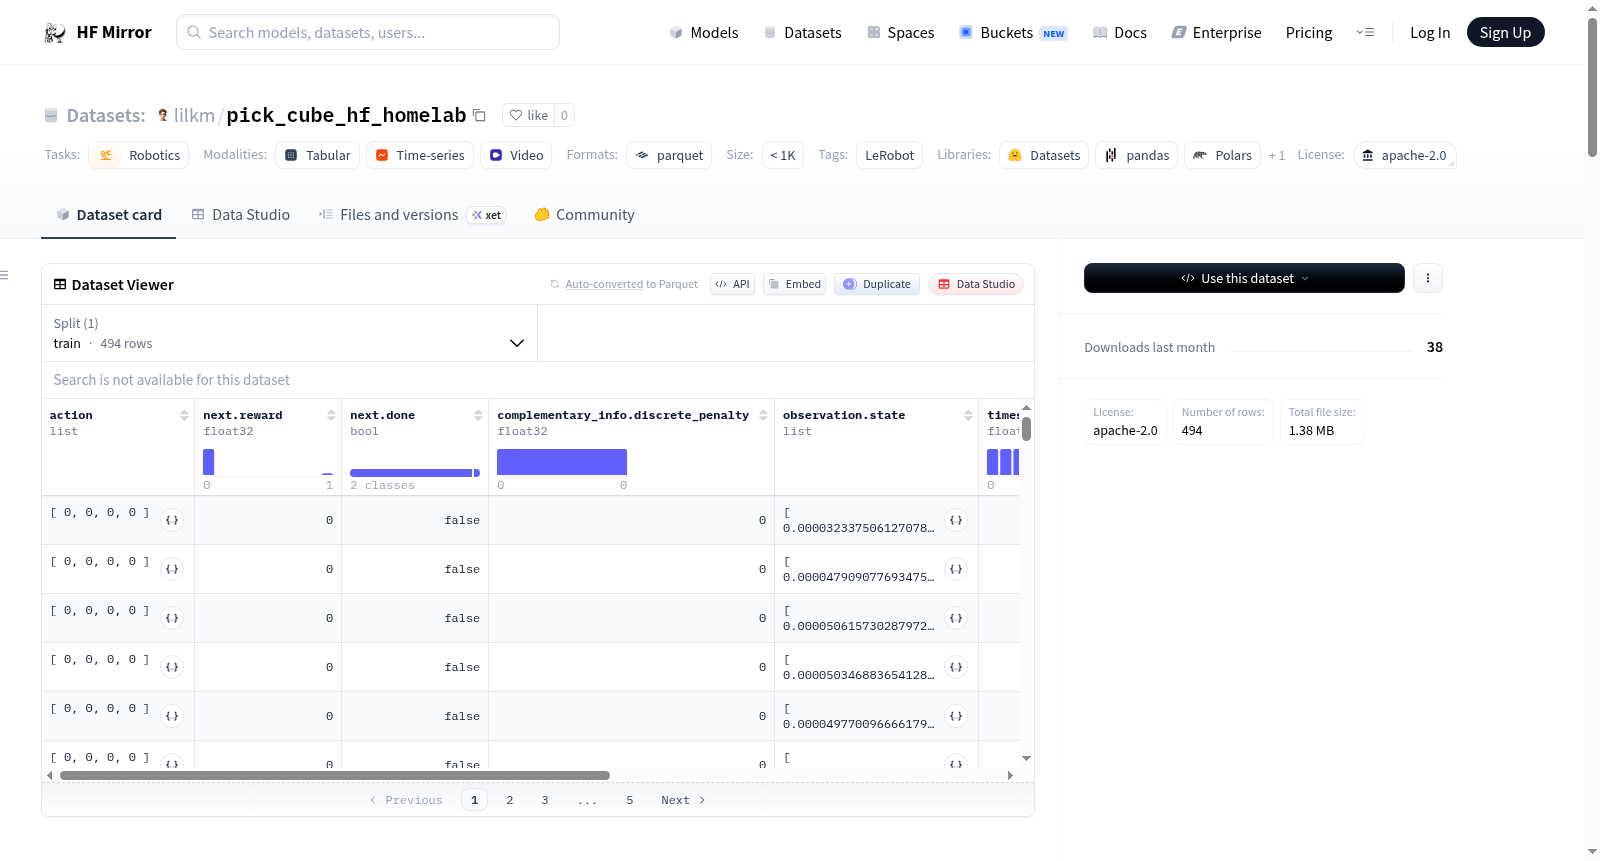Open the Files and versions tab
The image size is (1600, 861).
point(412,215)
